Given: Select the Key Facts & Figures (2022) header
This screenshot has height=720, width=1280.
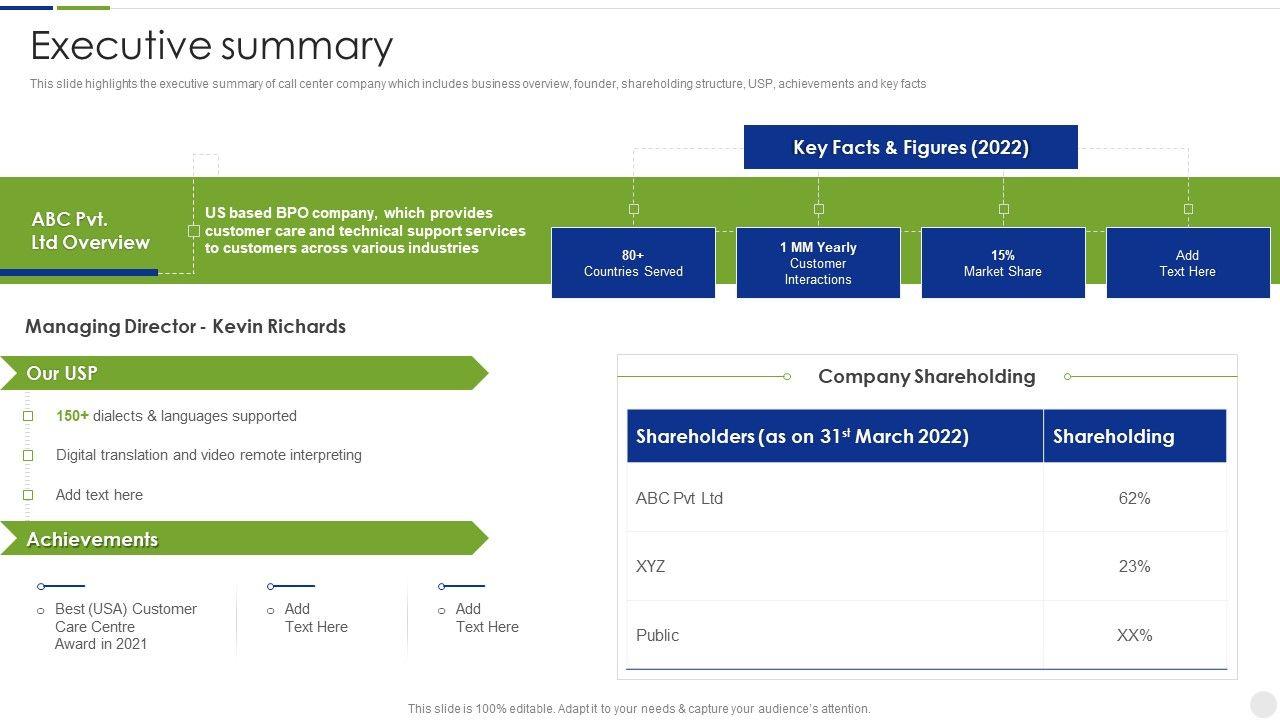Looking at the screenshot, I should (x=910, y=147).
